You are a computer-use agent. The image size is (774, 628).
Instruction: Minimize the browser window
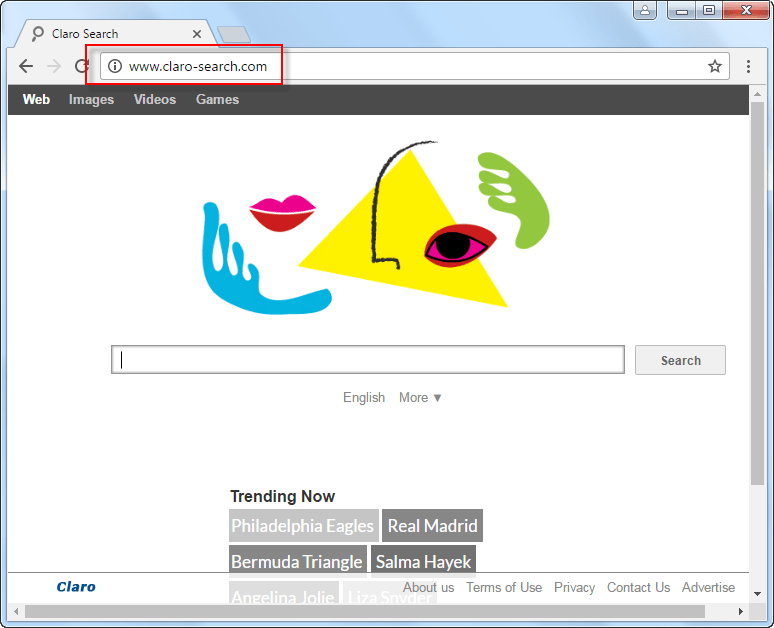tap(682, 10)
